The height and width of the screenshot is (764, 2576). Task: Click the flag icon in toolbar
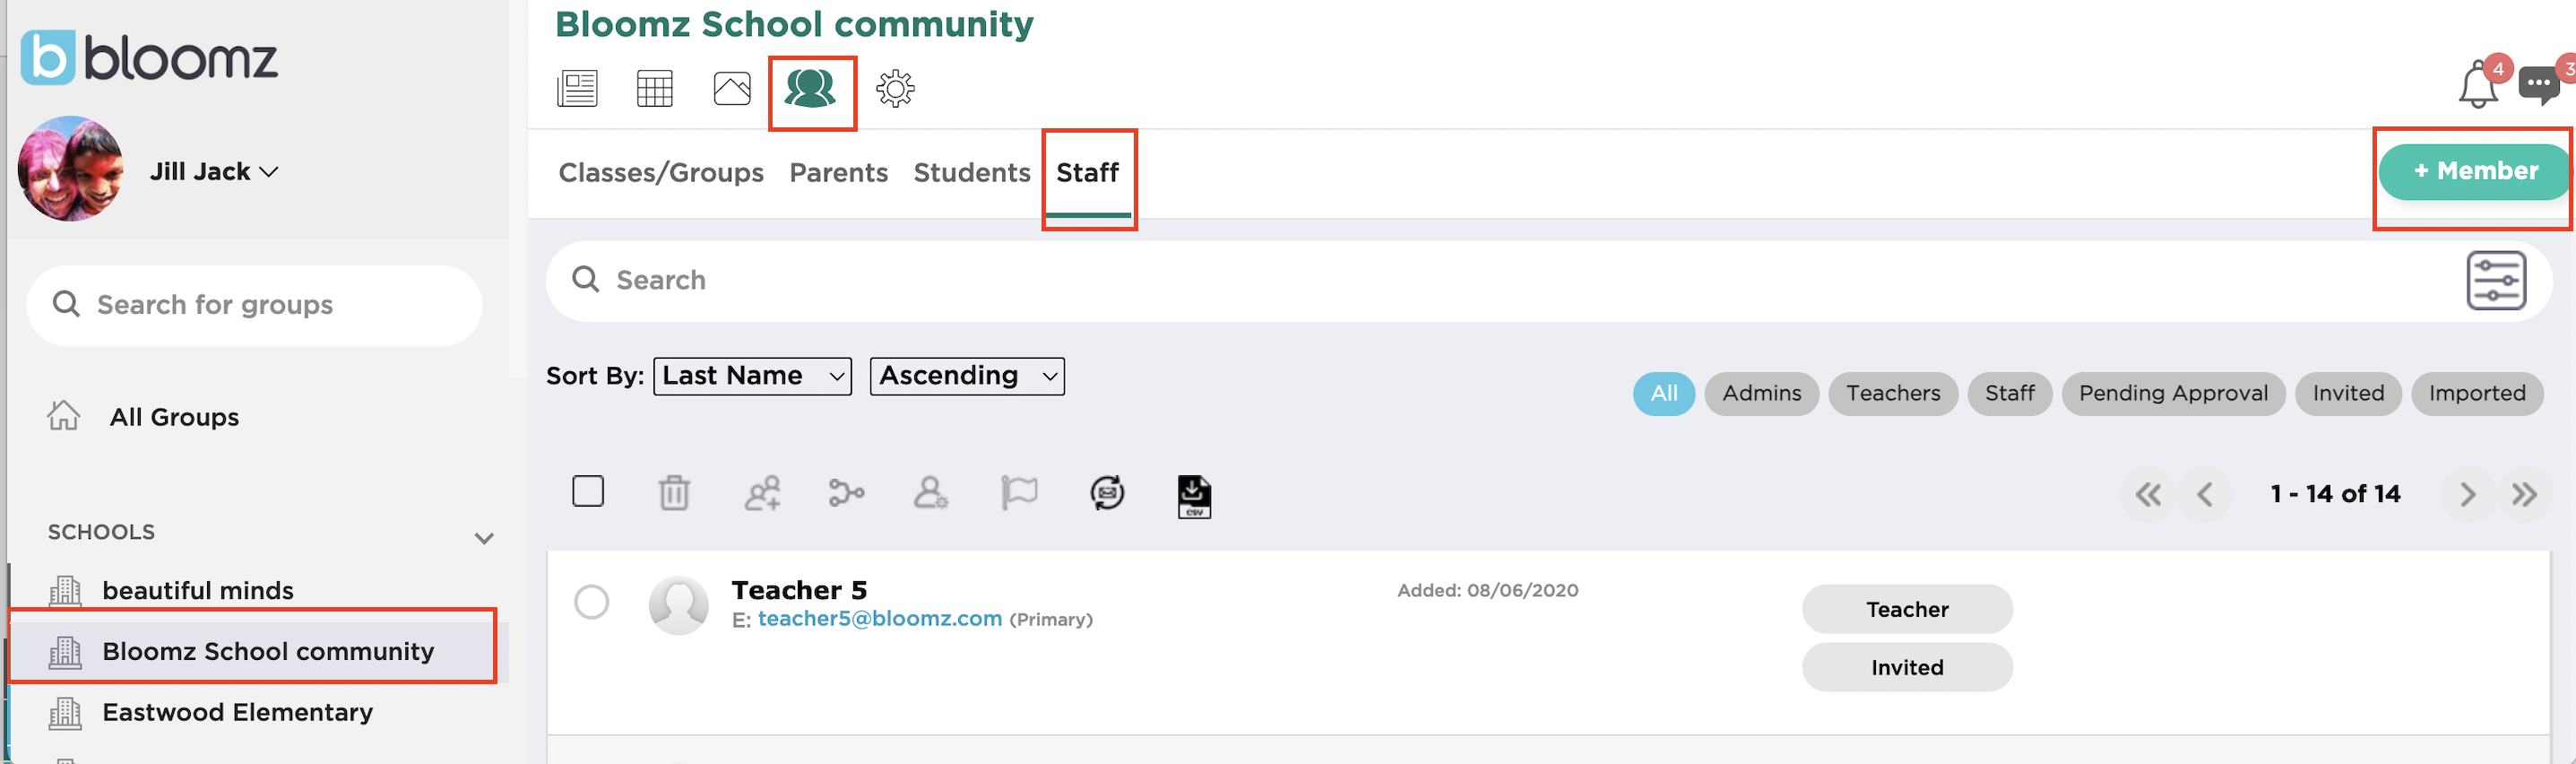click(x=1019, y=493)
